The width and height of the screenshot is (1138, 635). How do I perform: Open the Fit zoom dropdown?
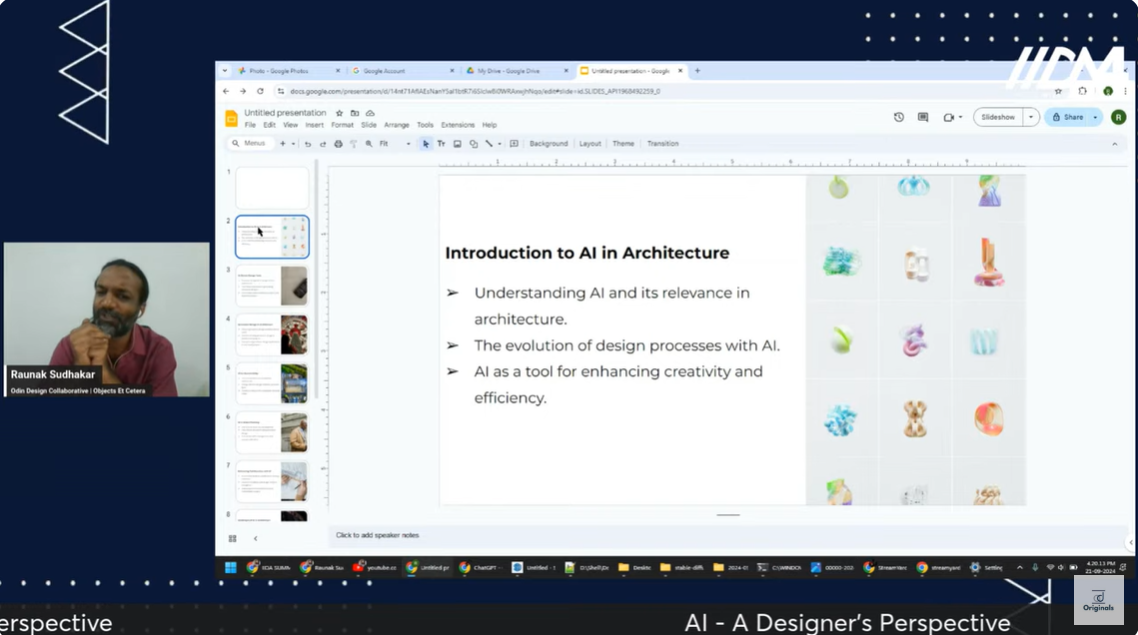394,144
